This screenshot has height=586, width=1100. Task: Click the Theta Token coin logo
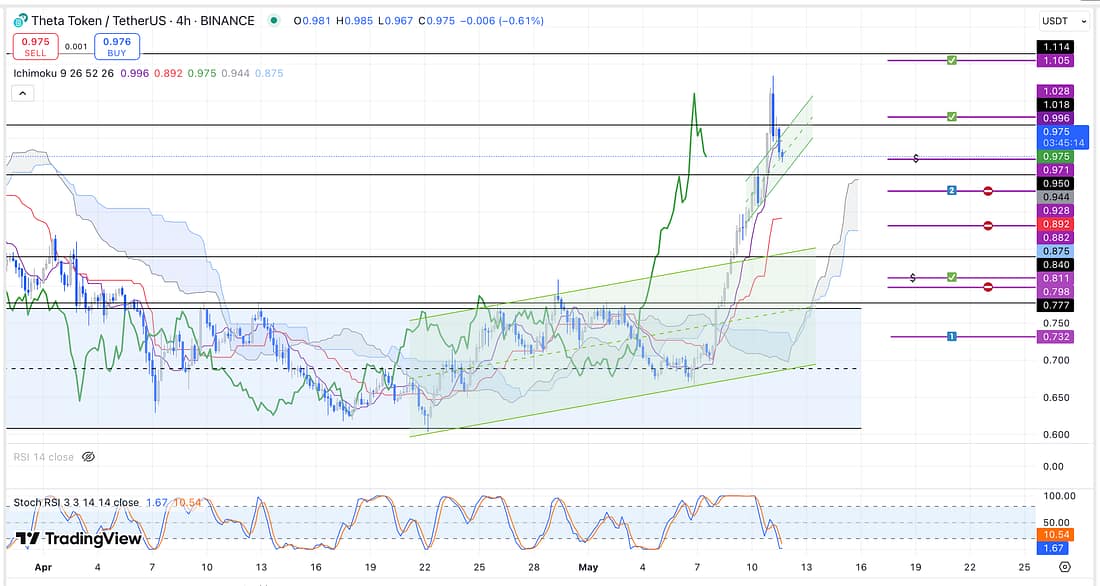pos(19,20)
